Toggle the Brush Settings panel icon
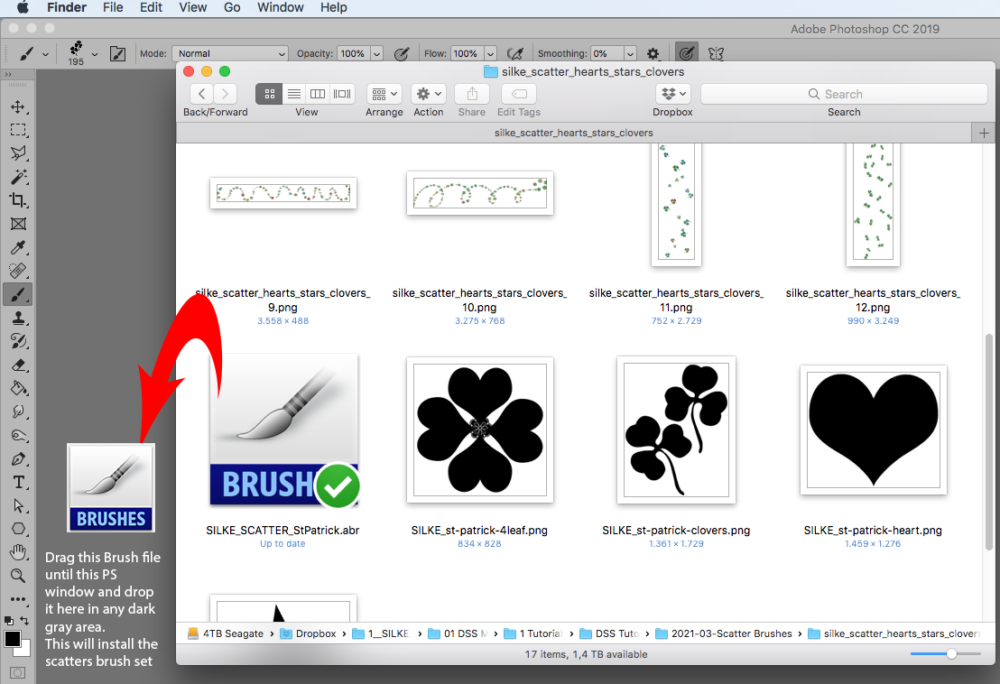The image size is (1000, 684). click(117, 54)
